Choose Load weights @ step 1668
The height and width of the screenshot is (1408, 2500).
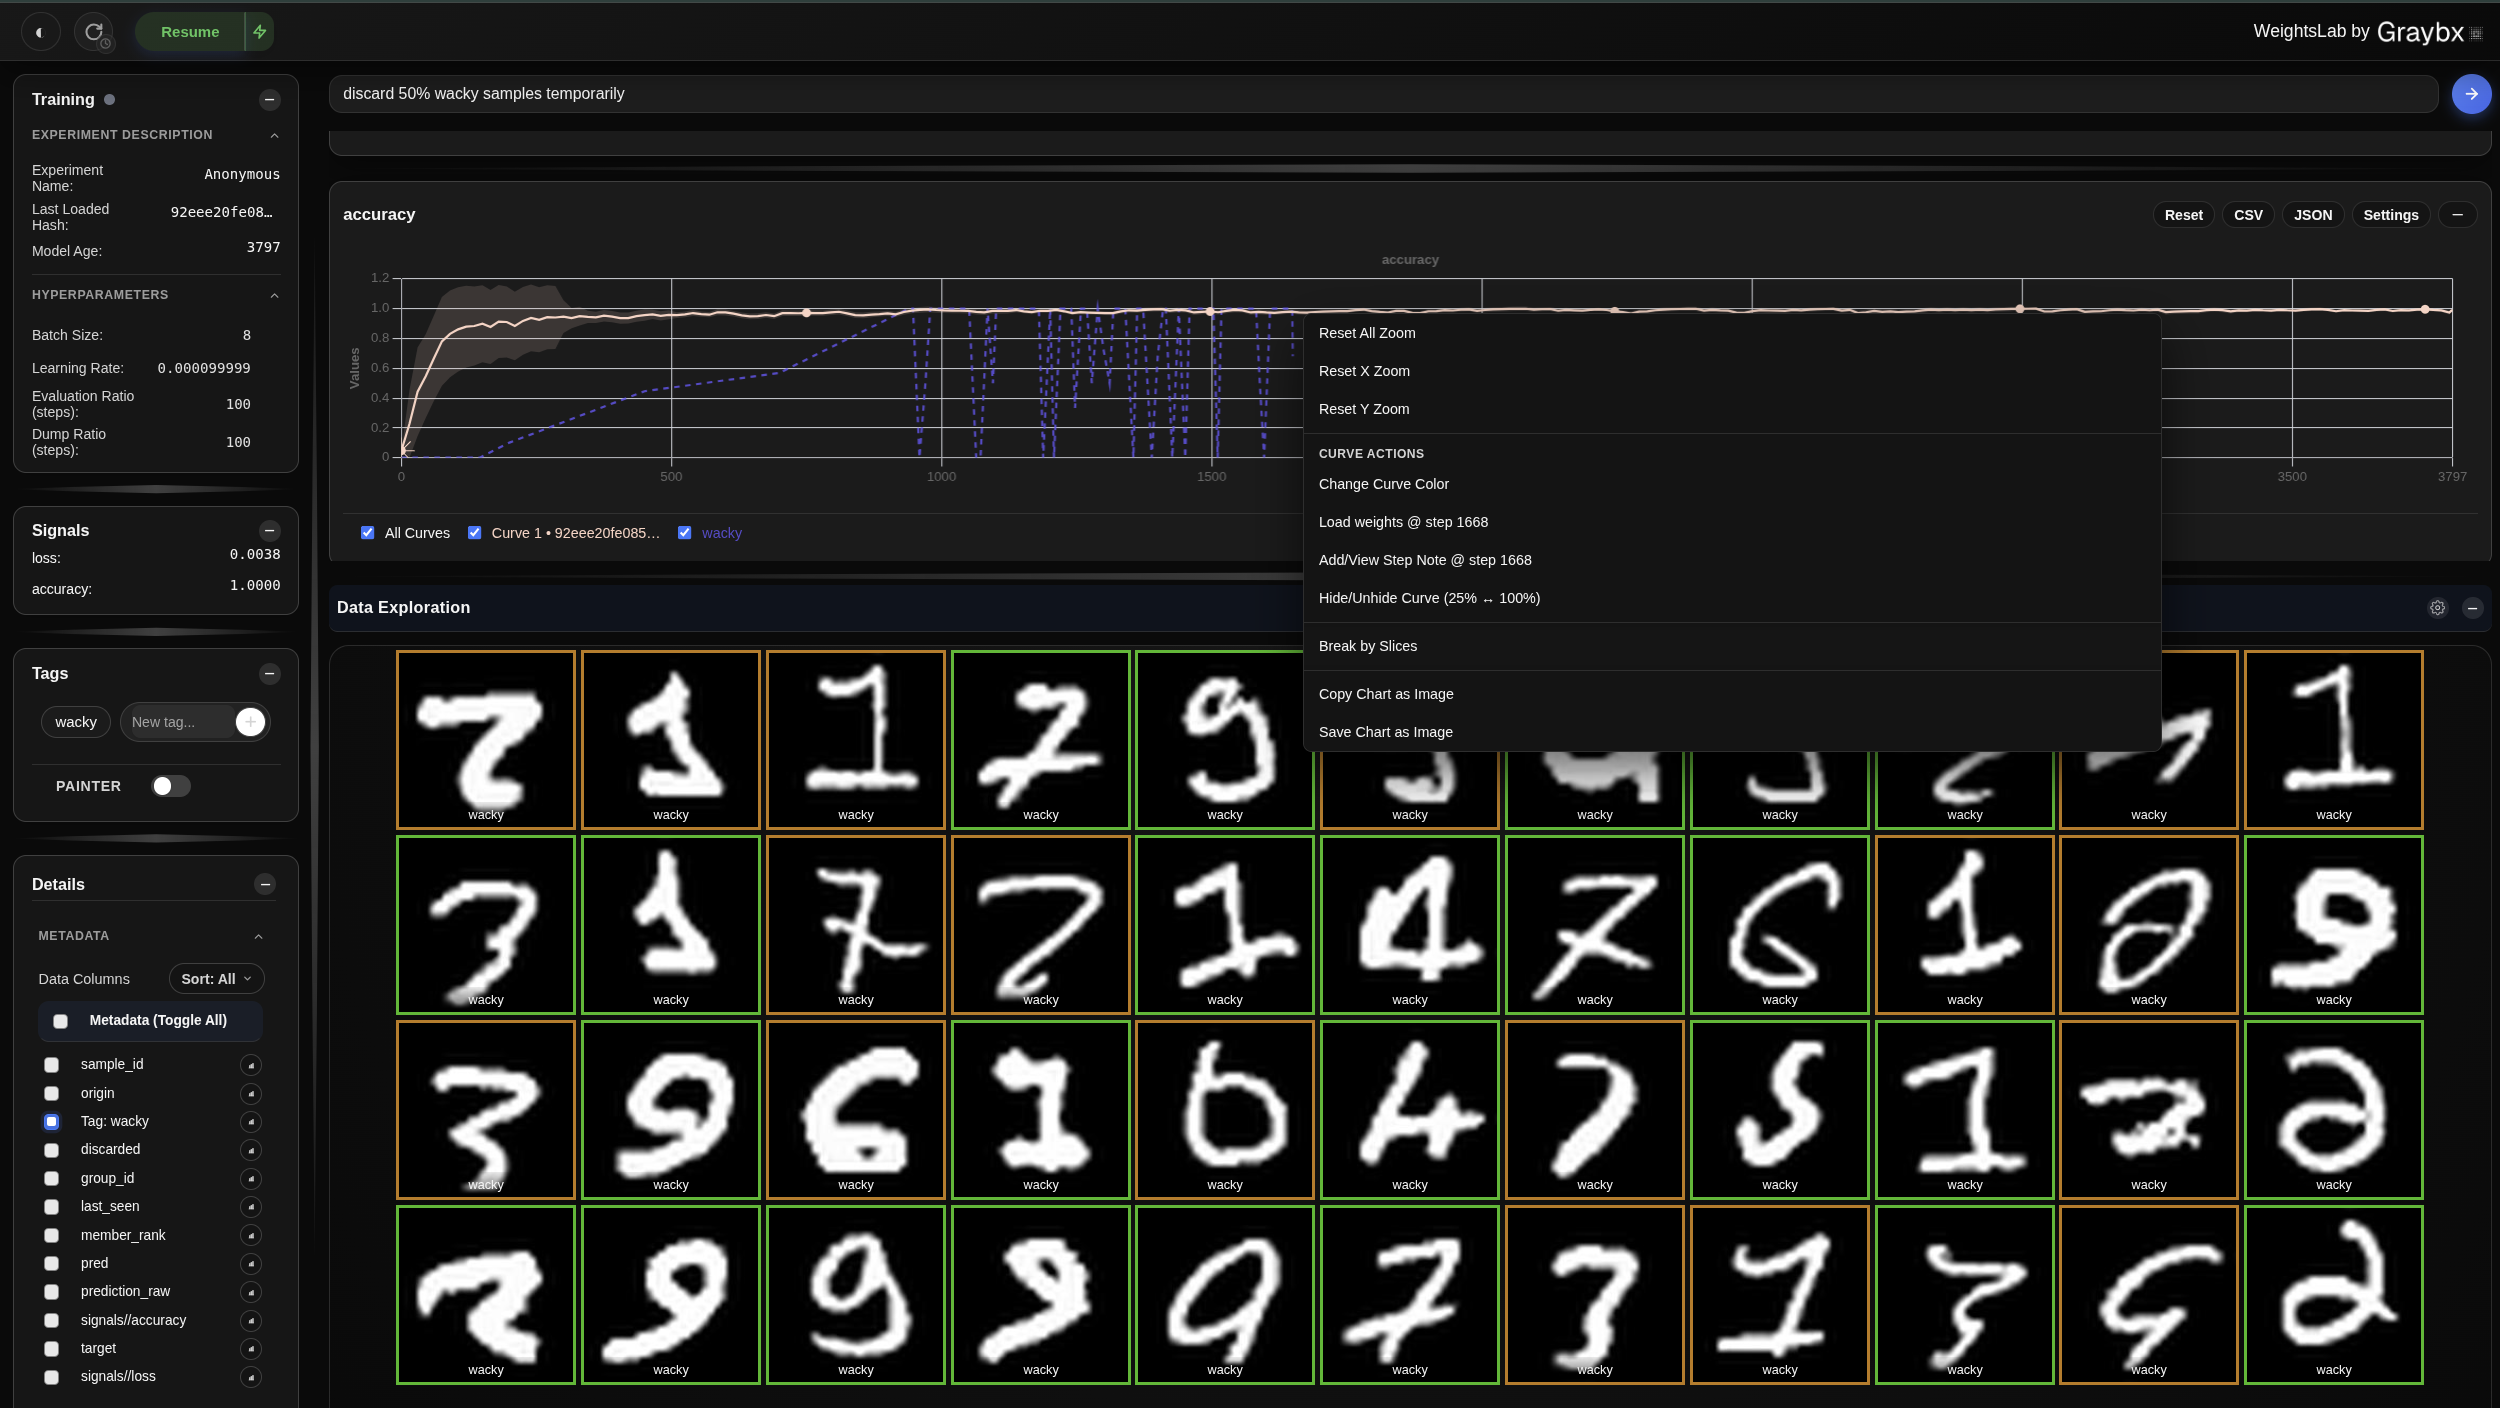coord(1403,521)
